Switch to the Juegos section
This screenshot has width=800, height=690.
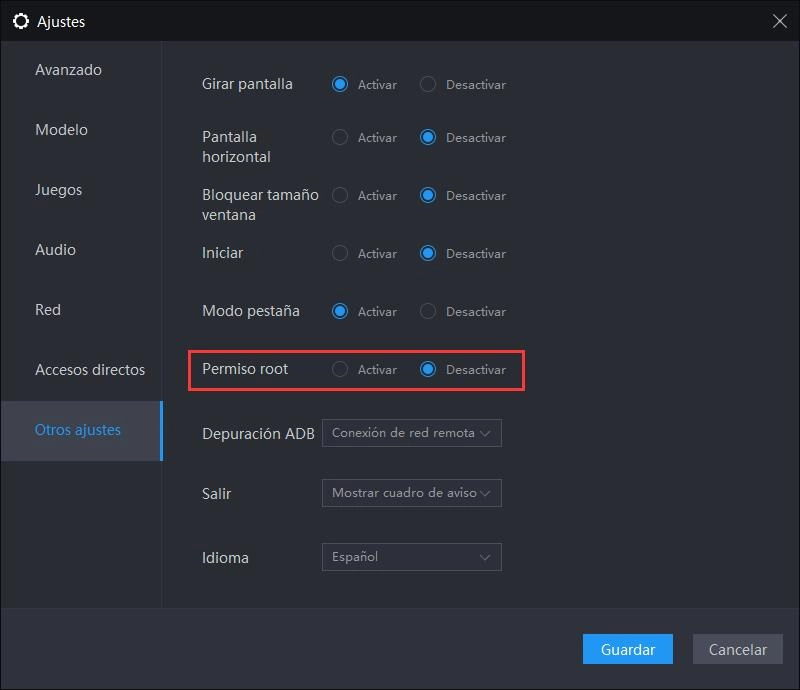click(58, 190)
